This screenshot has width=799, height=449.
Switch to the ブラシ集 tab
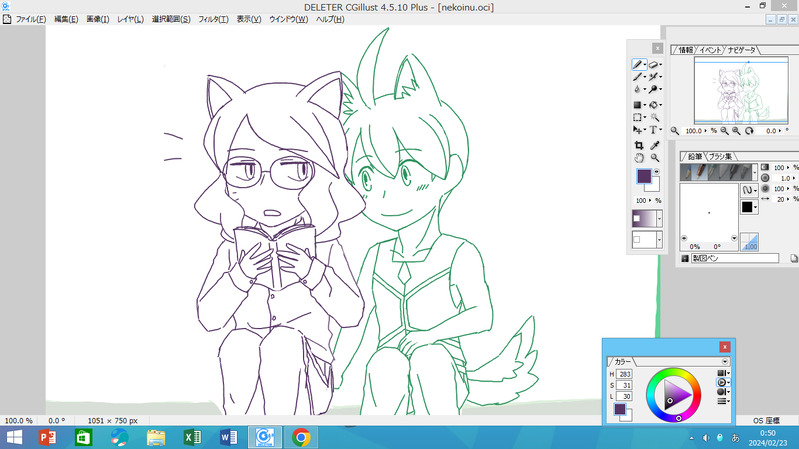coord(720,156)
